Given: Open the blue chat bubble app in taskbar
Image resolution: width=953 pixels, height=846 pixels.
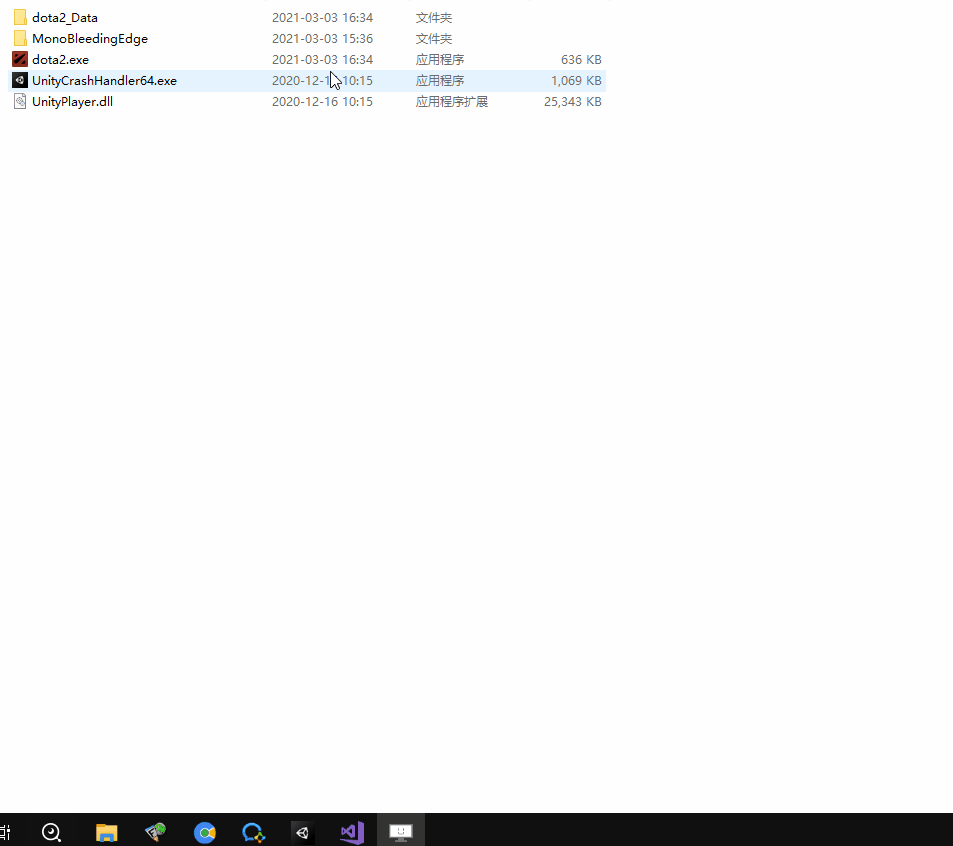Looking at the screenshot, I should 253,832.
